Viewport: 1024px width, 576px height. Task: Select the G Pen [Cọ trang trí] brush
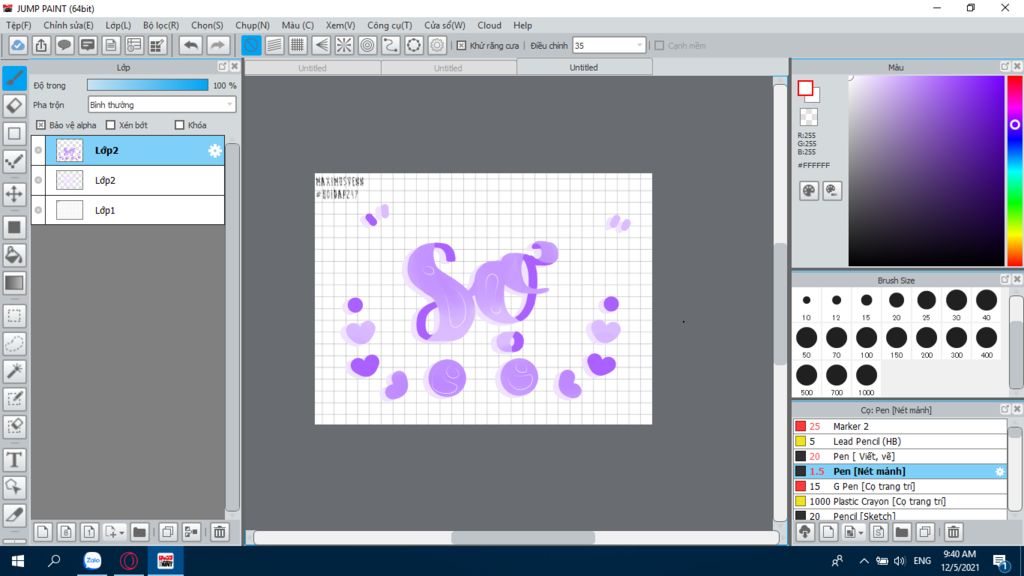[900, 486]
